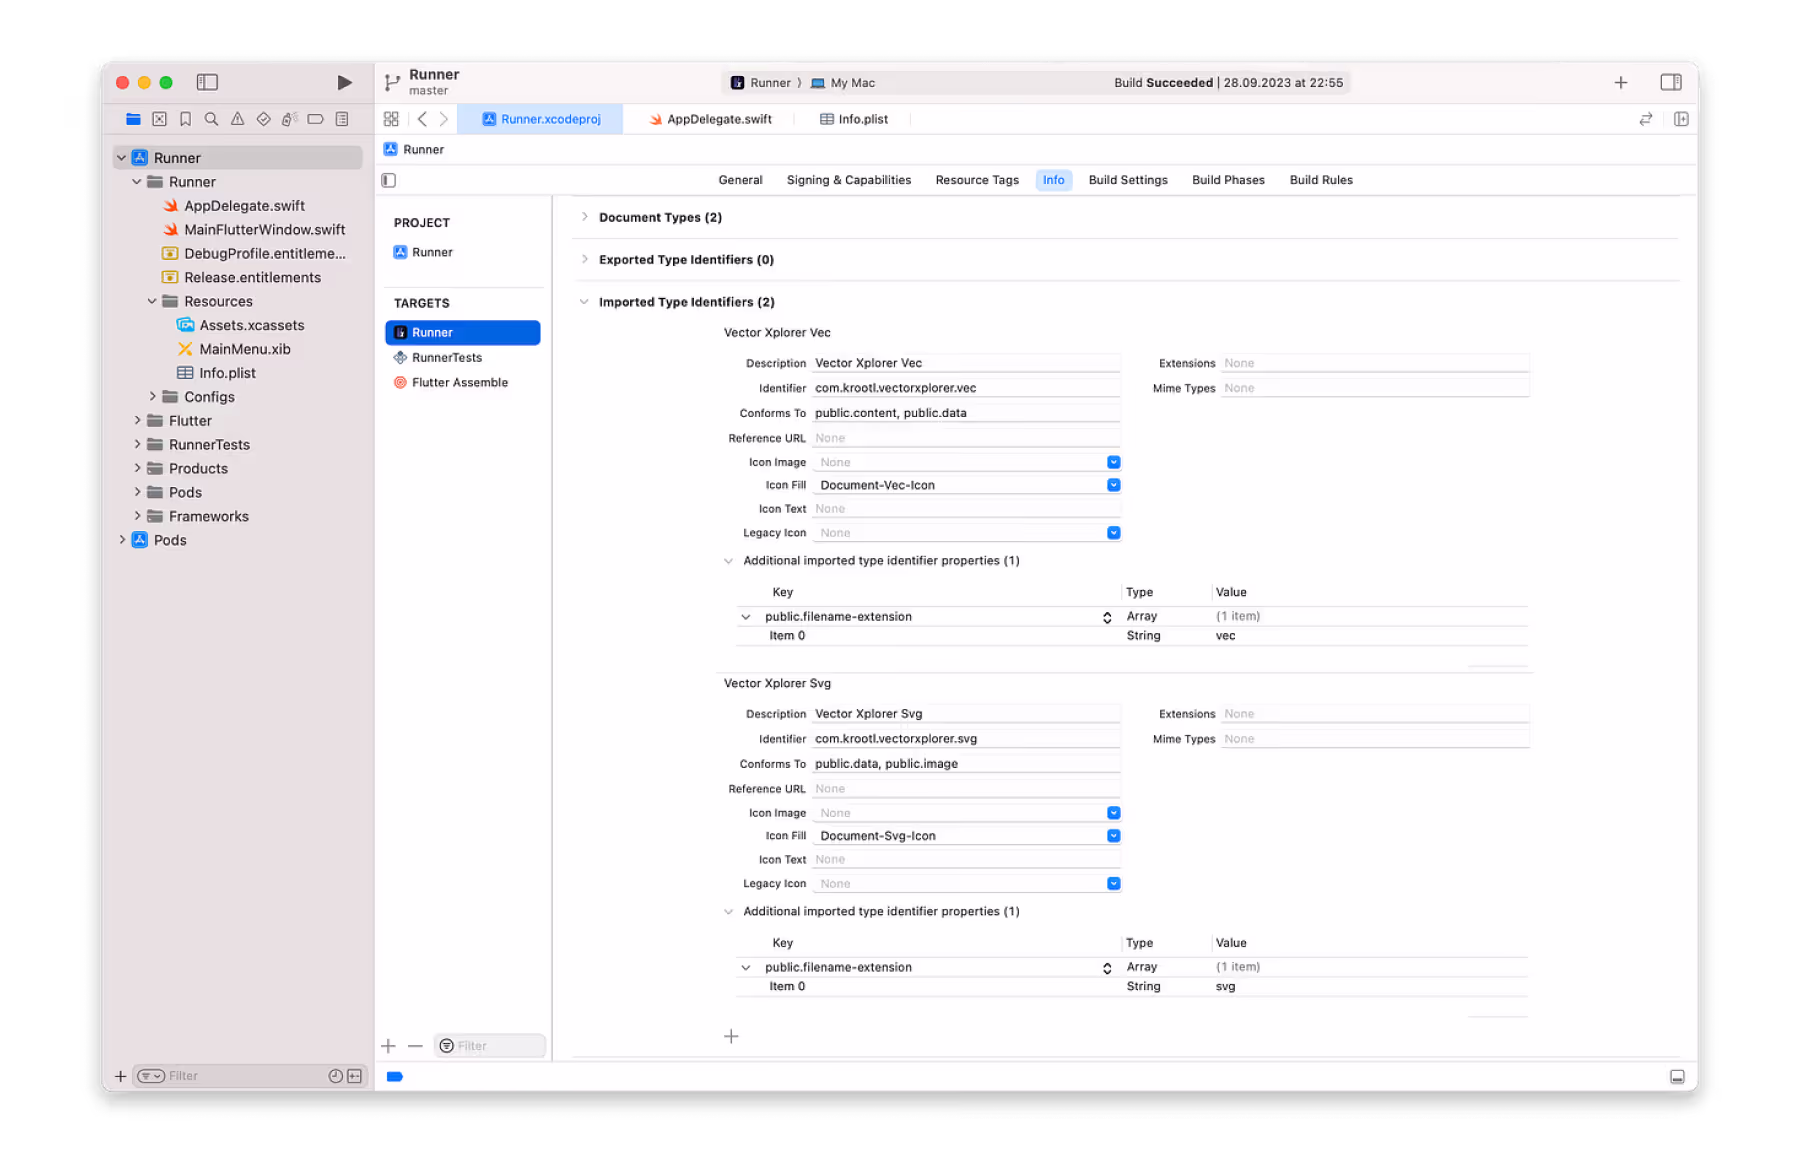Open Legacy Icon dropdown for Vector Xplorer Svg
Viewport: 1800px width, 1154px height.
coord(1113,884)
